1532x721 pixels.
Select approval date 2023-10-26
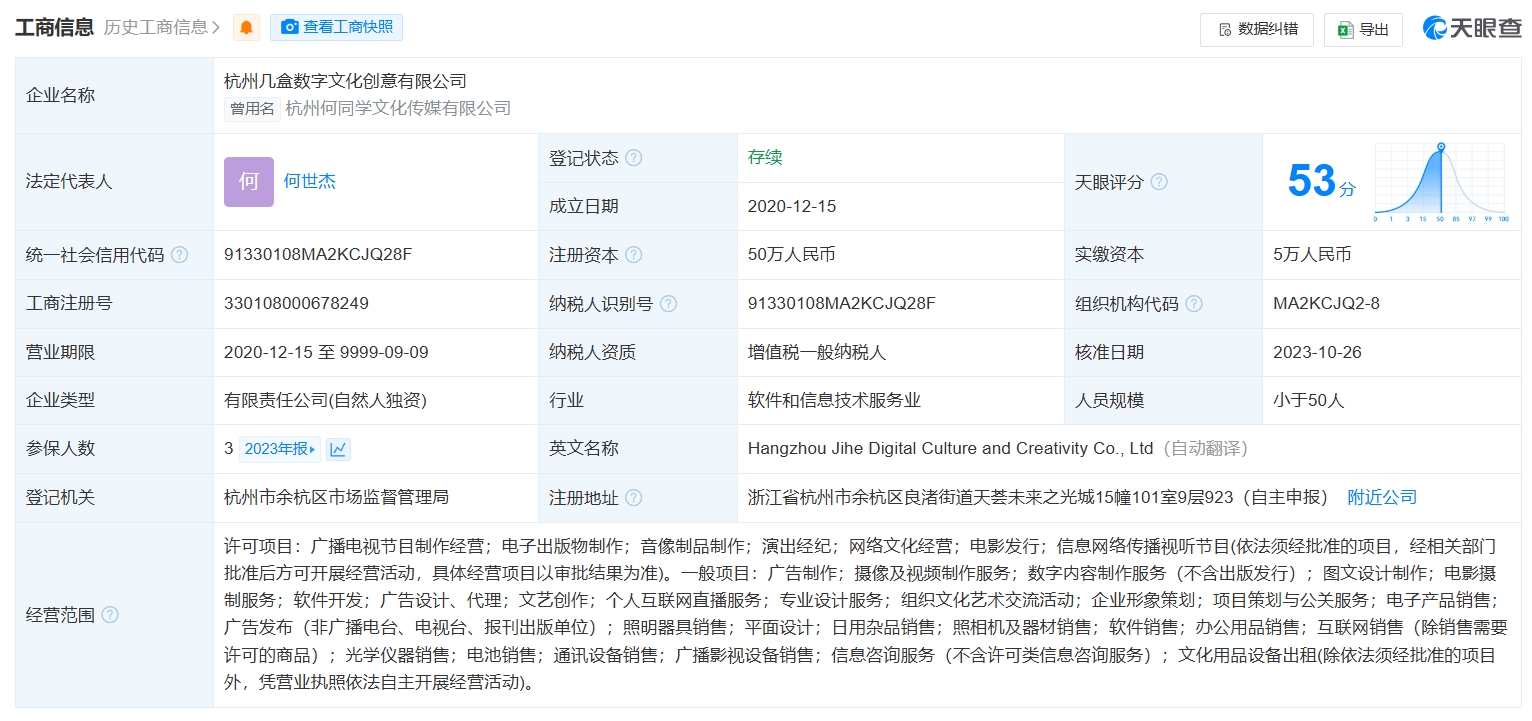(1317, 352)
